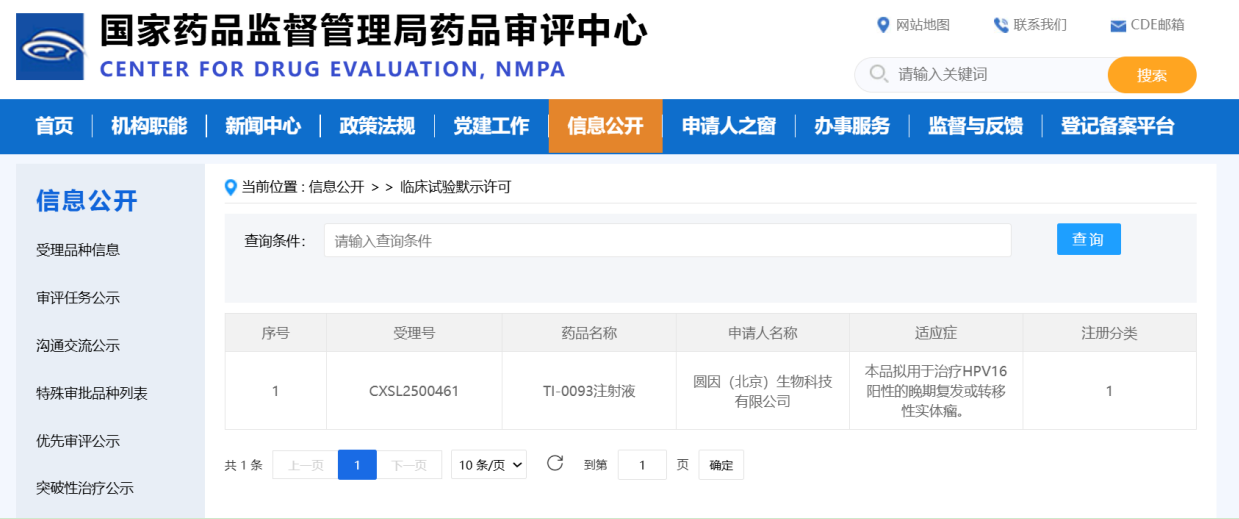Click the 受理号 column header
The height and width of the screenshot is (519, 1239).
tap(414, 333)
